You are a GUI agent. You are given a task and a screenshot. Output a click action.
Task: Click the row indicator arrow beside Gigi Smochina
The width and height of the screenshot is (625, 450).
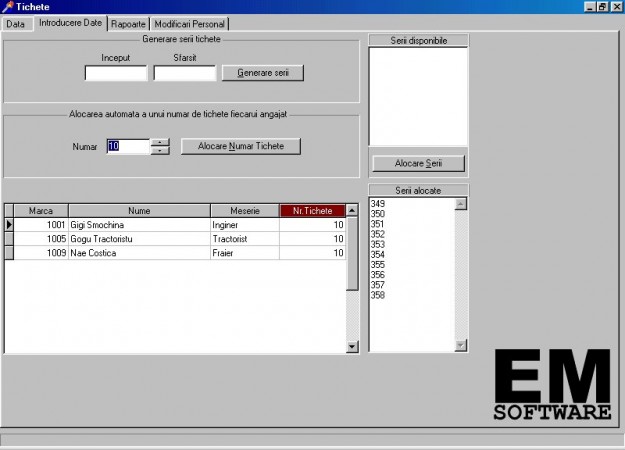click(x=10, y=225)
